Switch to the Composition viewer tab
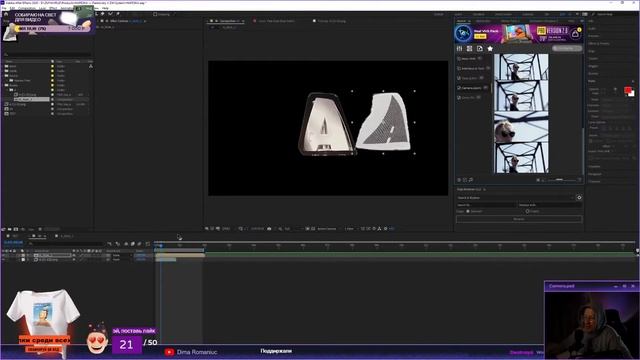The image size is (640, 360). 227,21
